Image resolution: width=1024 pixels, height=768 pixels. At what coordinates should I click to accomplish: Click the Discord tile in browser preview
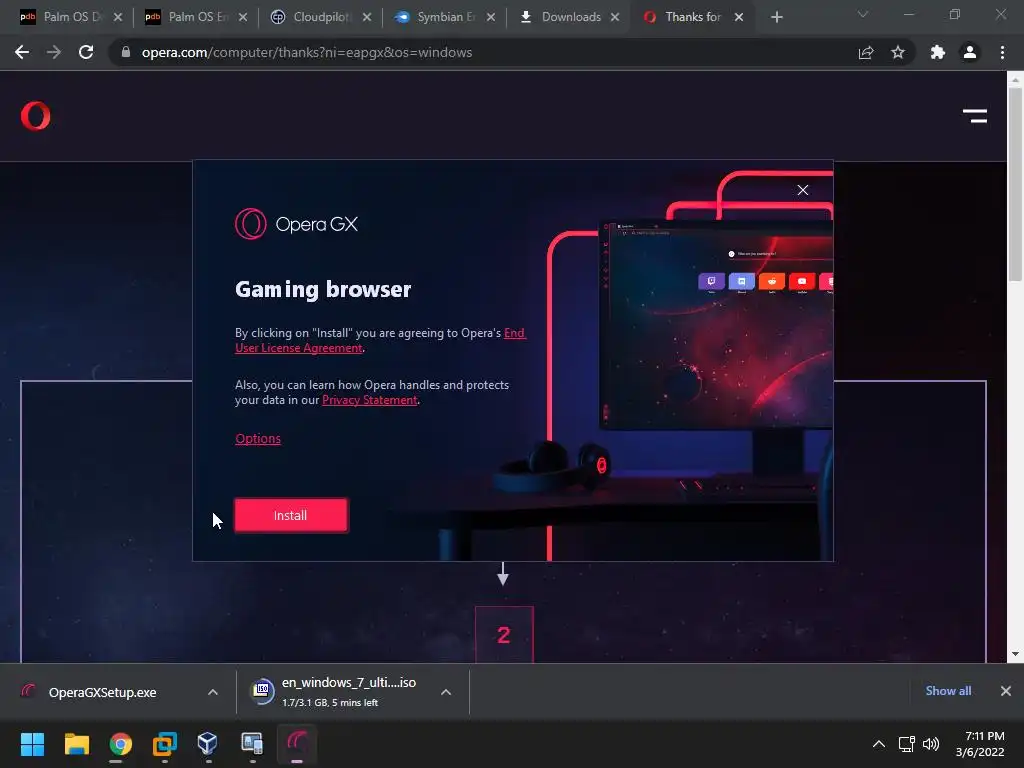(x=741, y=281)
